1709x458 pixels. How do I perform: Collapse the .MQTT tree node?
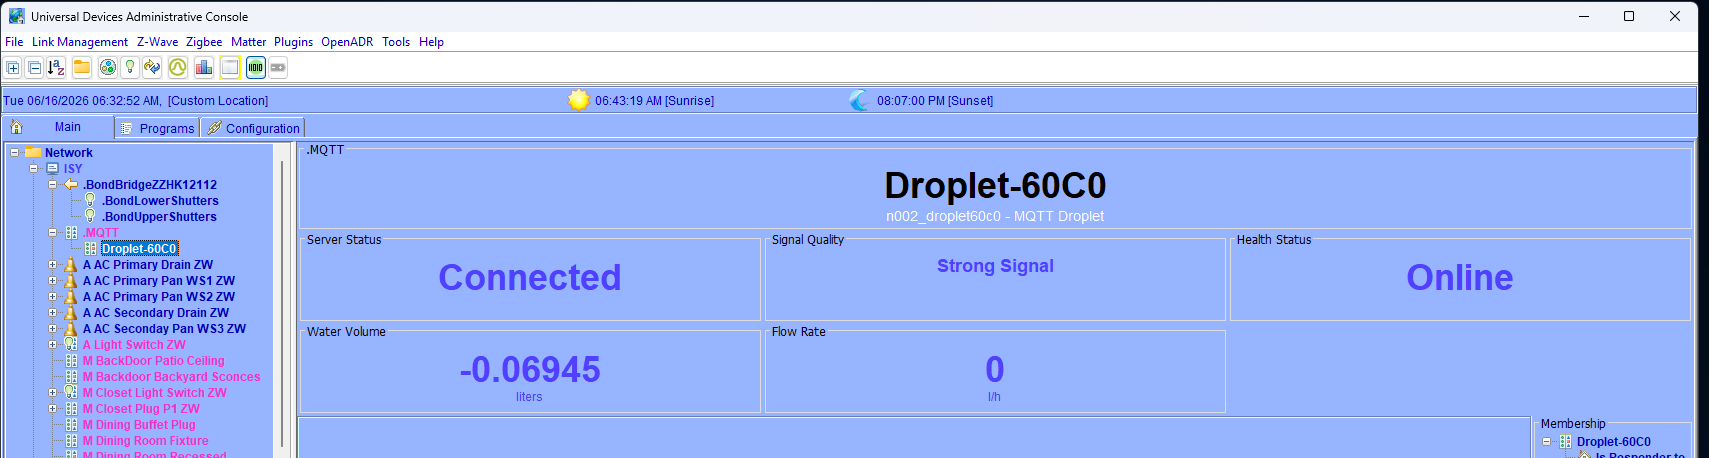(53, 233)
